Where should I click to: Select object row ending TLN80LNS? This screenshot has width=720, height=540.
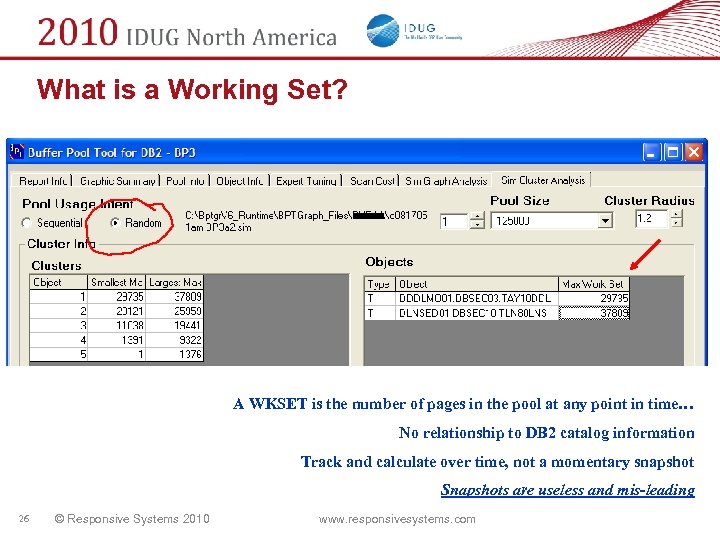coord(497,313)
